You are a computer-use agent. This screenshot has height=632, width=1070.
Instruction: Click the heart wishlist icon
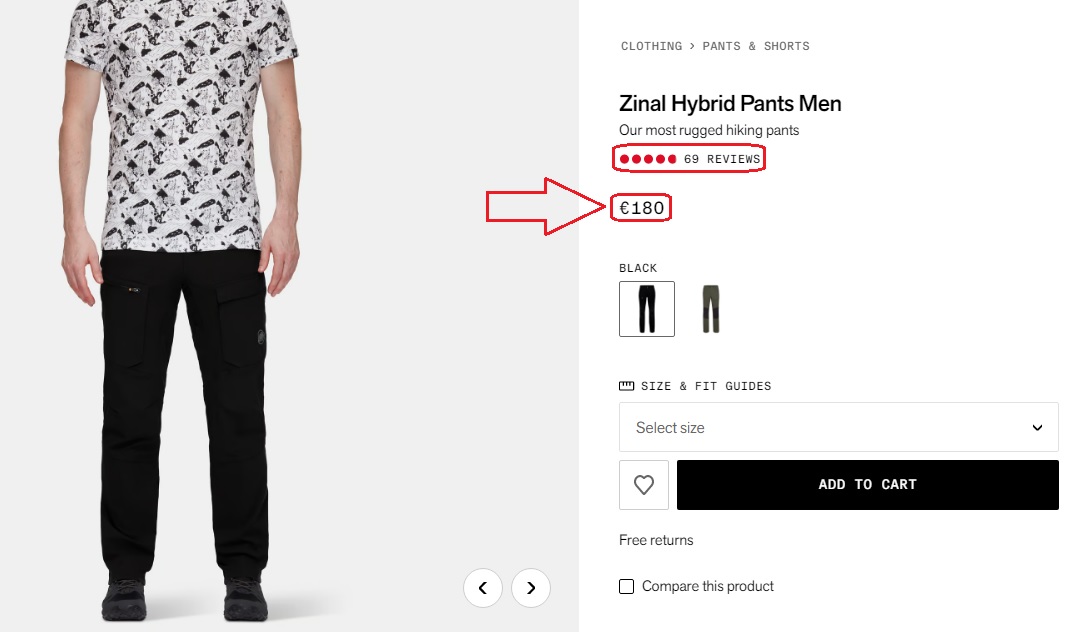coord(644,485)
